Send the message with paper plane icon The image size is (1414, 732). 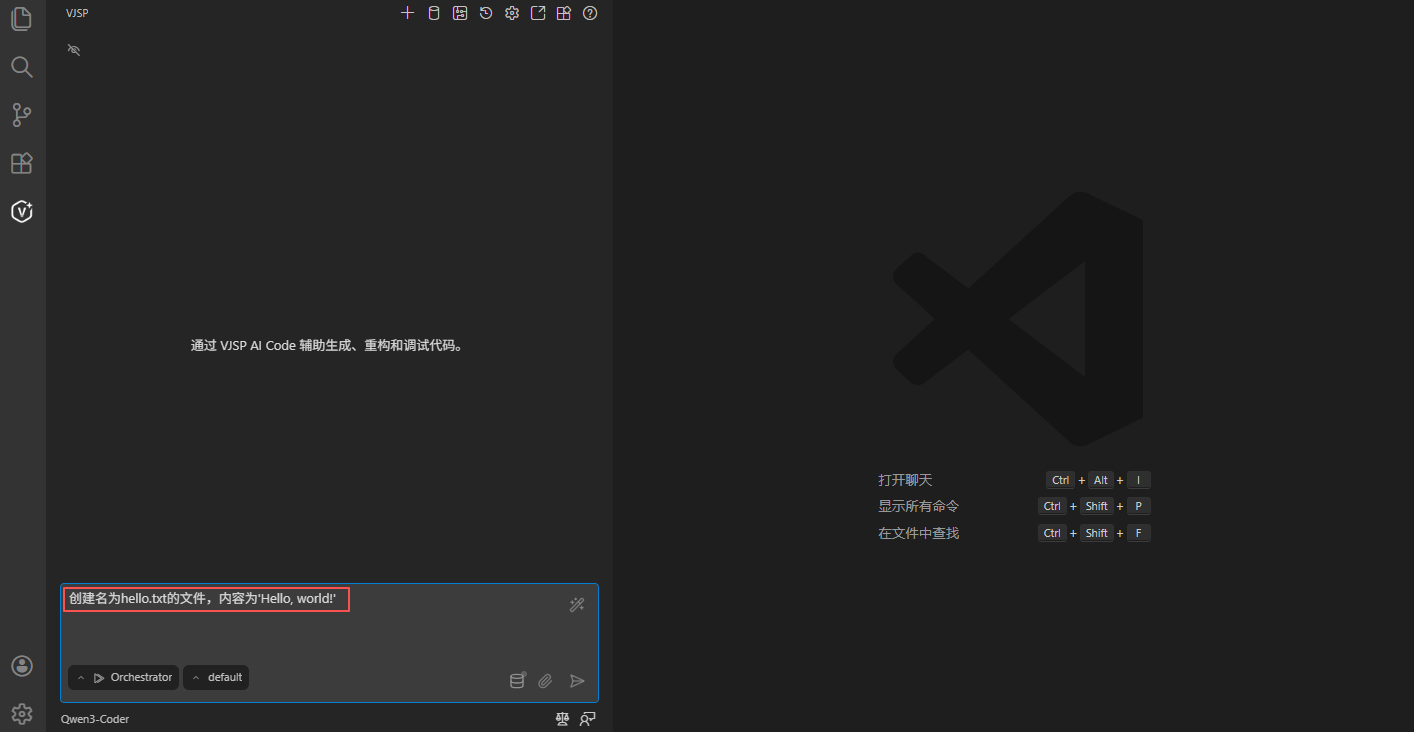tap(577, 681)
